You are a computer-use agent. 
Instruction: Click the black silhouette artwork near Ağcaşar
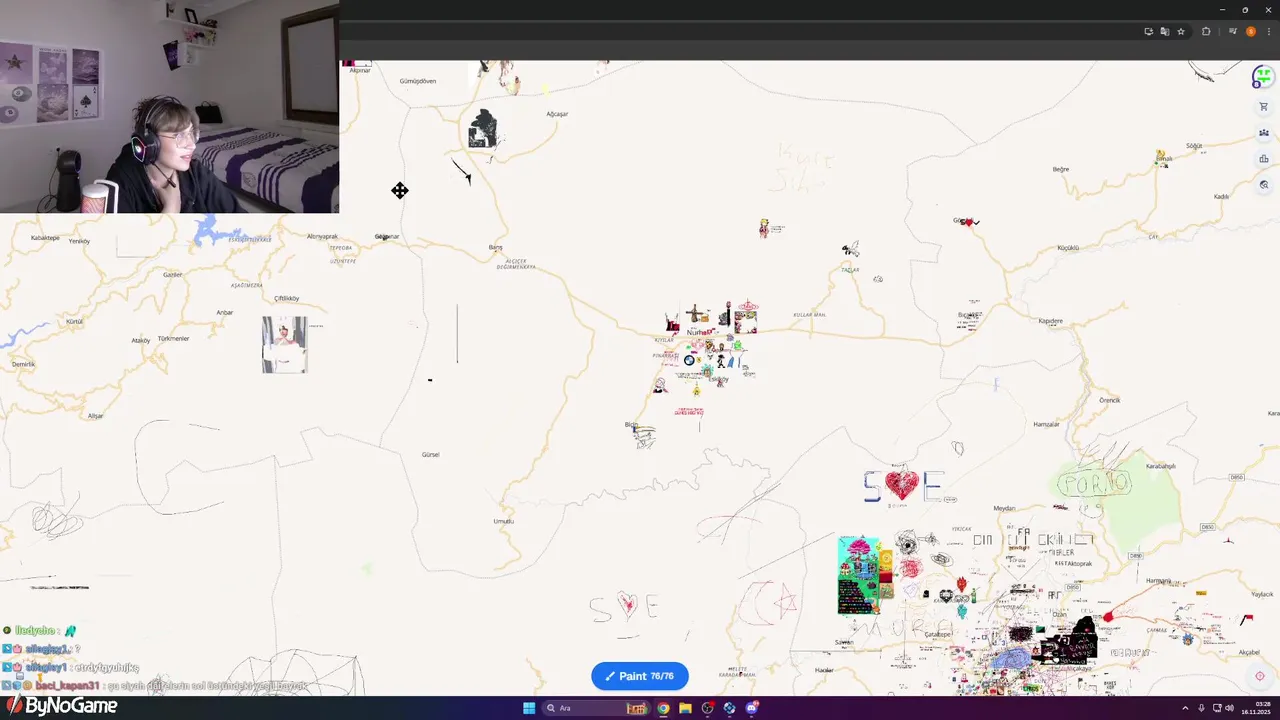tap(482, 129)
